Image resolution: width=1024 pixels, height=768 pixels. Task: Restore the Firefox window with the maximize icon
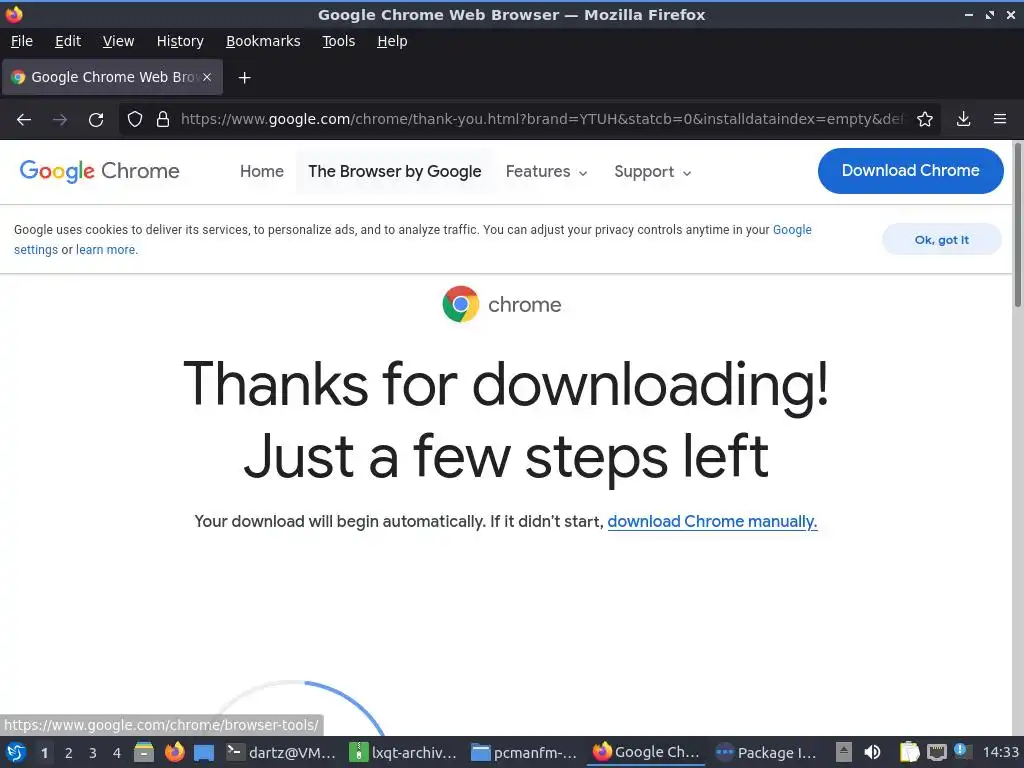click(x=990, y=14)
